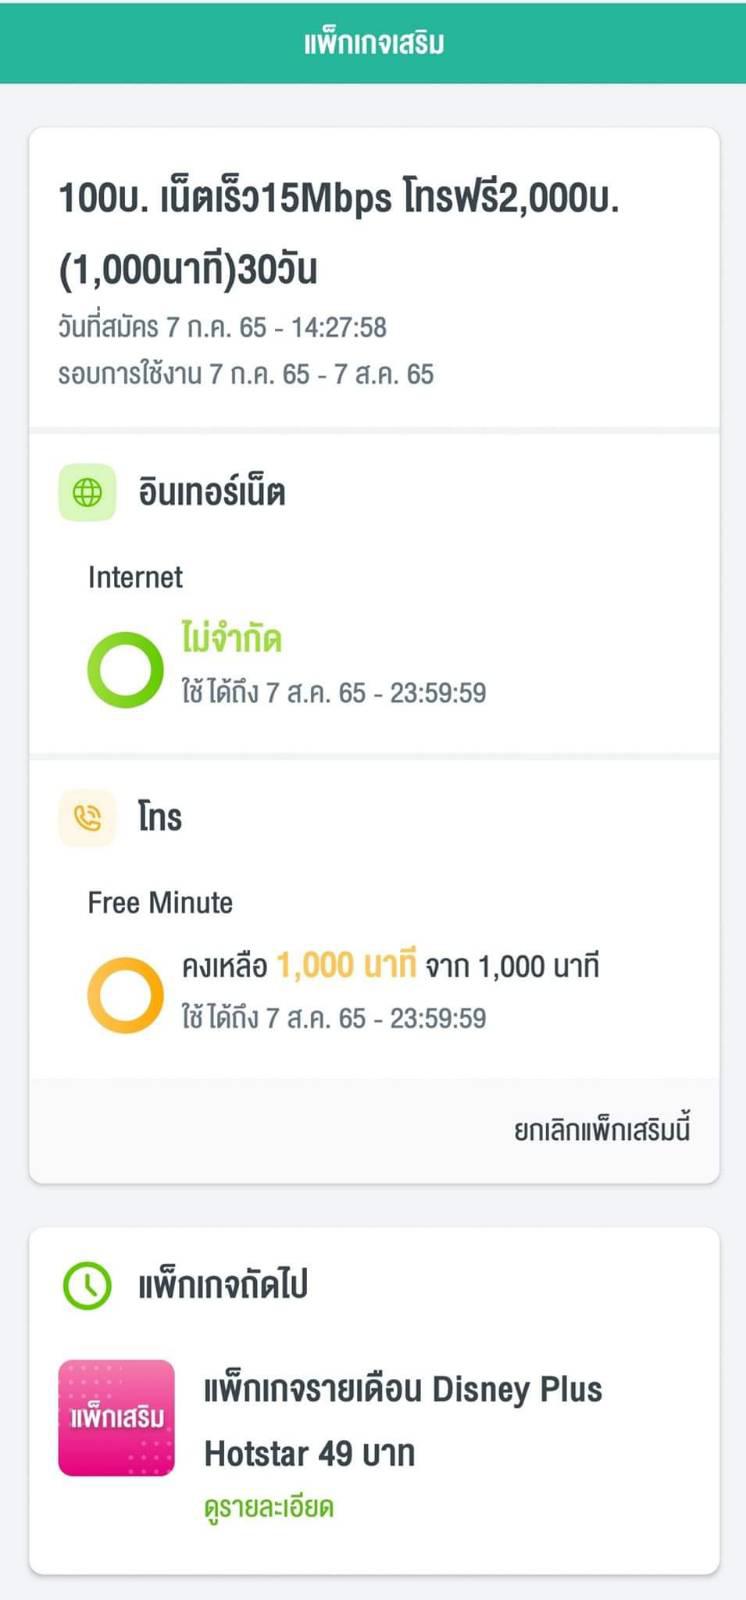Click the ไม่จำกัด unlimited label
This screenshot has height=1600, width=746.
point(231,637)
